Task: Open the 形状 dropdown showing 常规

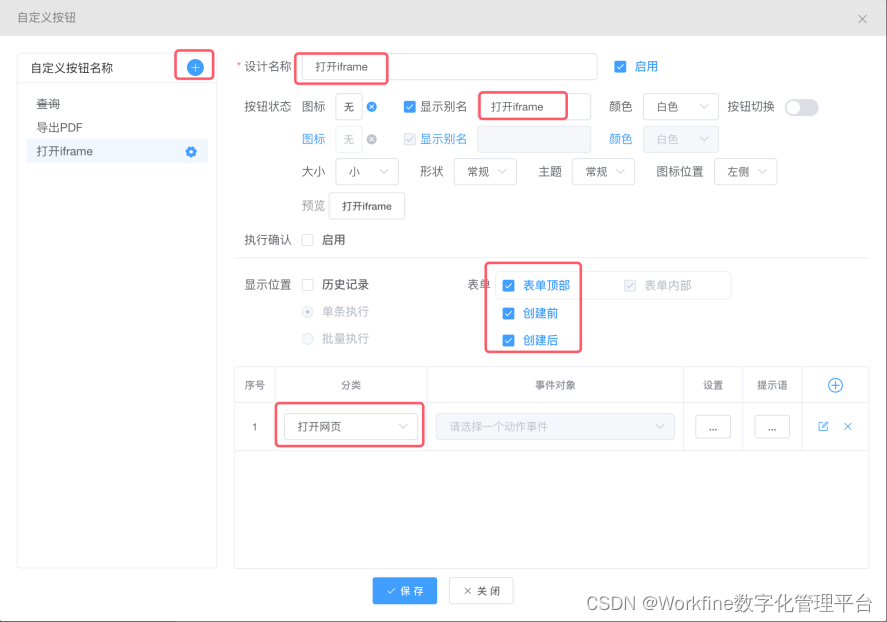Action: pyautogui.click(x=485, y=172)
